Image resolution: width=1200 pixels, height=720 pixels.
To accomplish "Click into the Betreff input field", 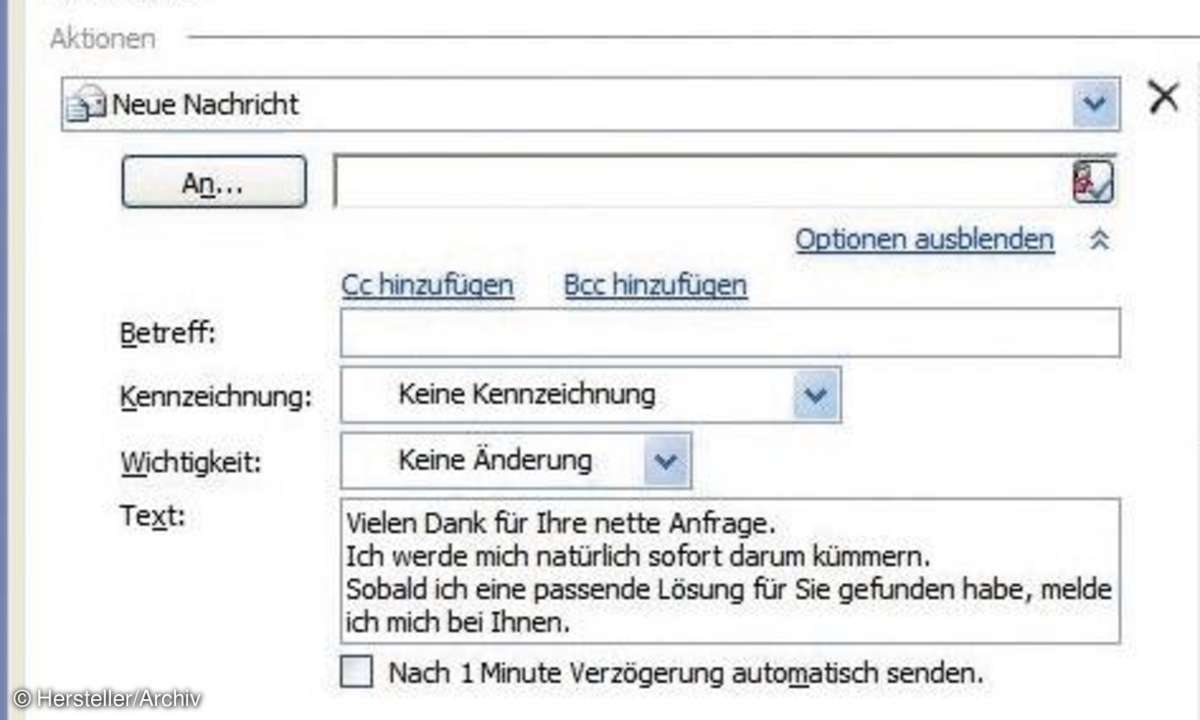I will pos(730,333).
